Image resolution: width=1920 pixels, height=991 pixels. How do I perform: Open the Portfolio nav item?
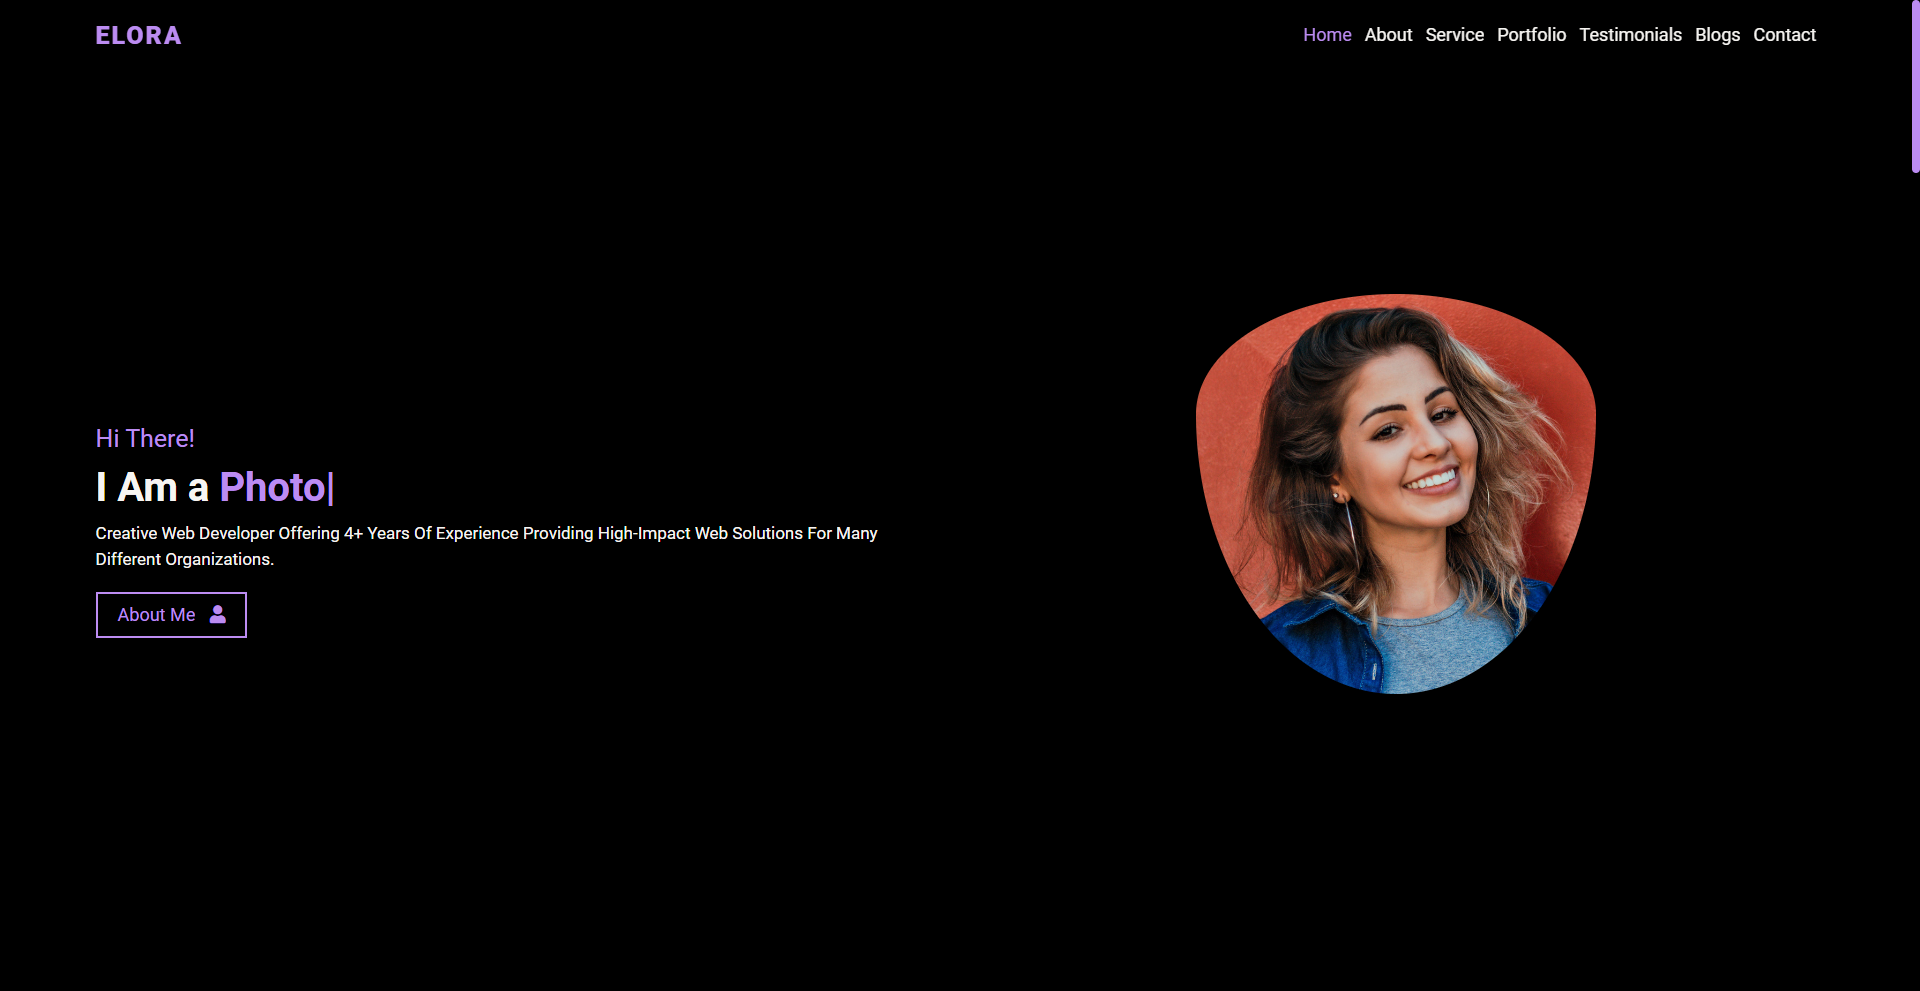(1531, 35)
